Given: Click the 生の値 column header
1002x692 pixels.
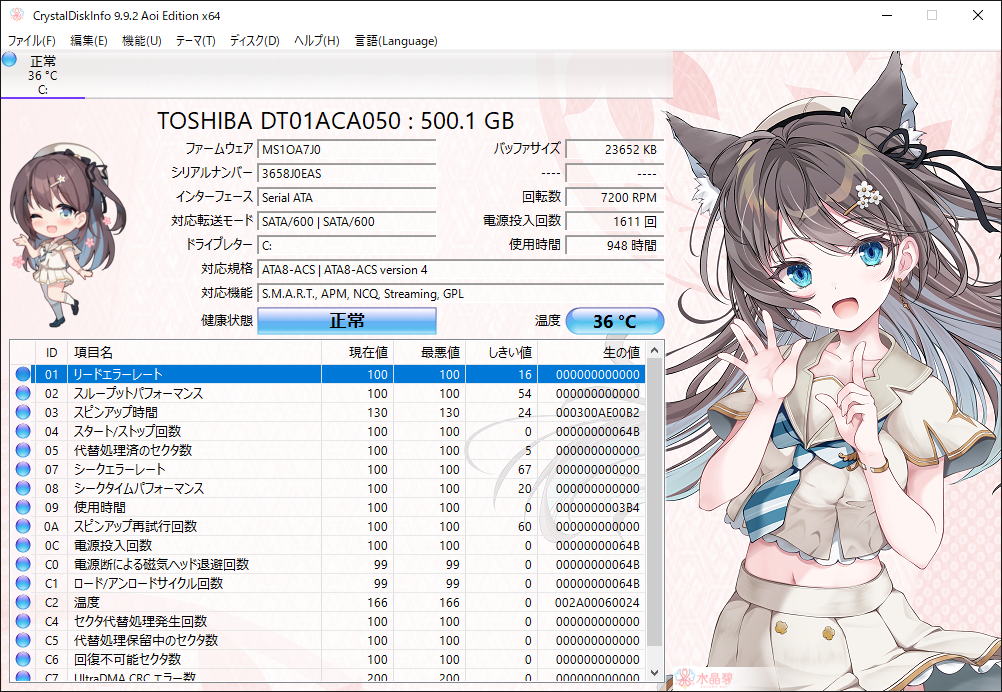Looking at the screenshot, I should coord(592,353).
